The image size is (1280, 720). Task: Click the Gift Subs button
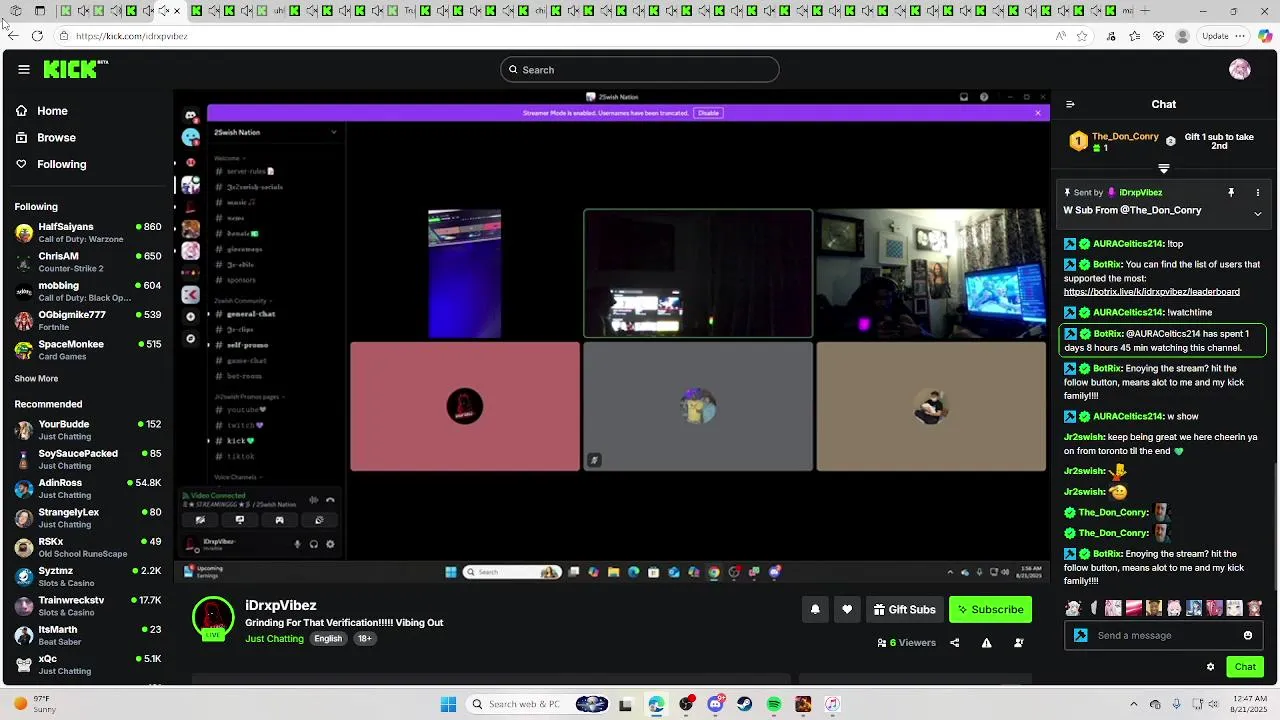(x=904, y=609)
